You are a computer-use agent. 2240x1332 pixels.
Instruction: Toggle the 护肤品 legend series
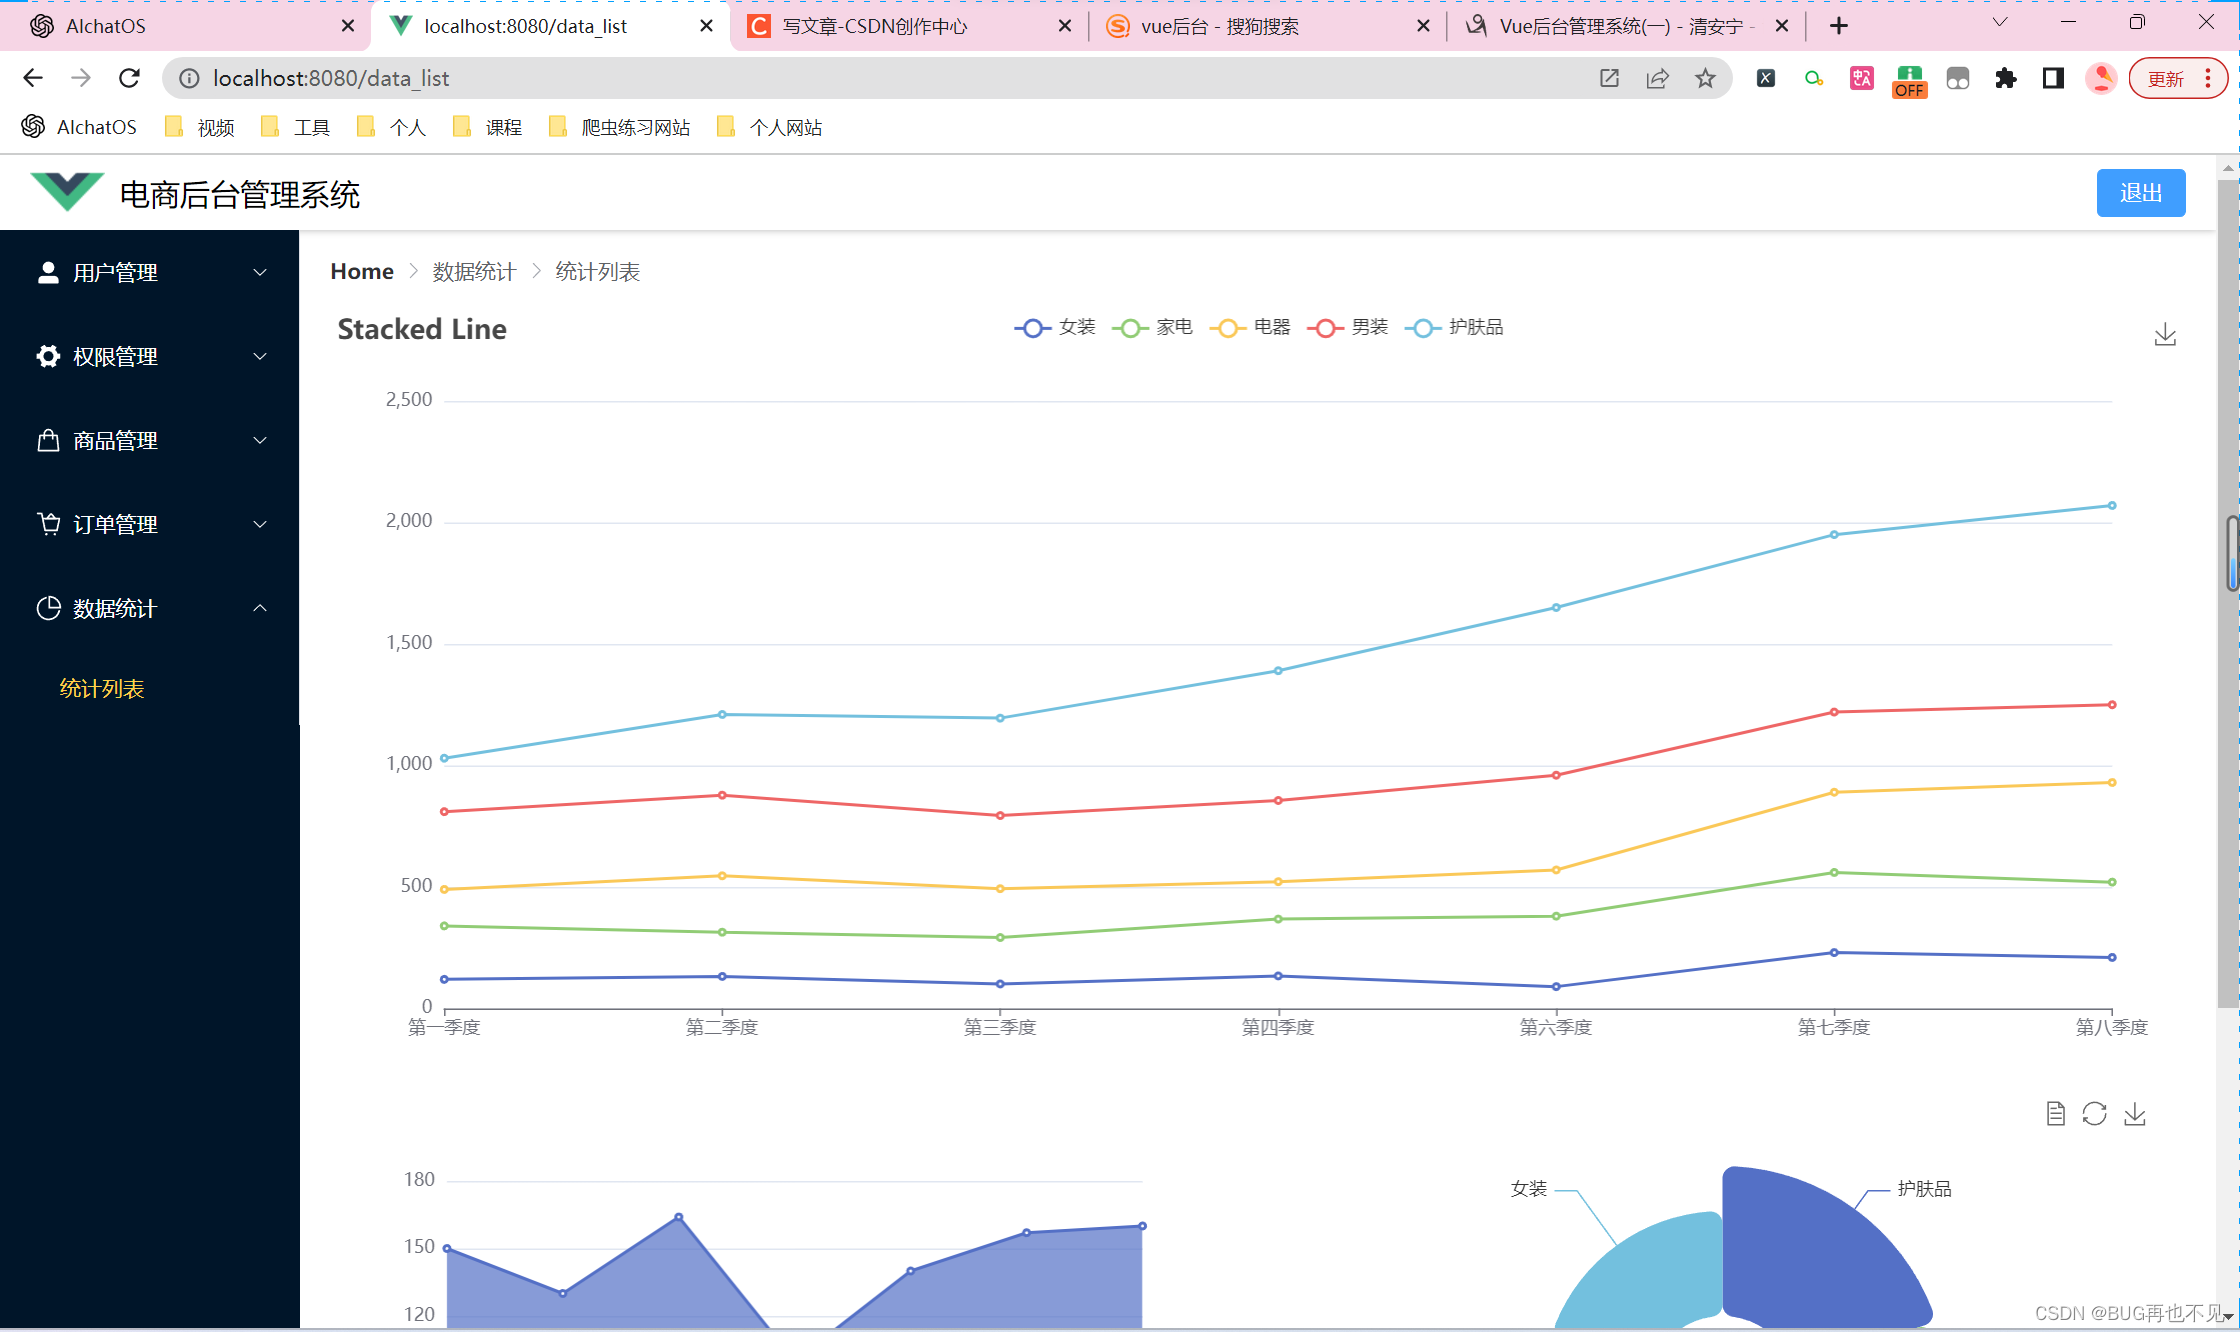[1454, 327]
